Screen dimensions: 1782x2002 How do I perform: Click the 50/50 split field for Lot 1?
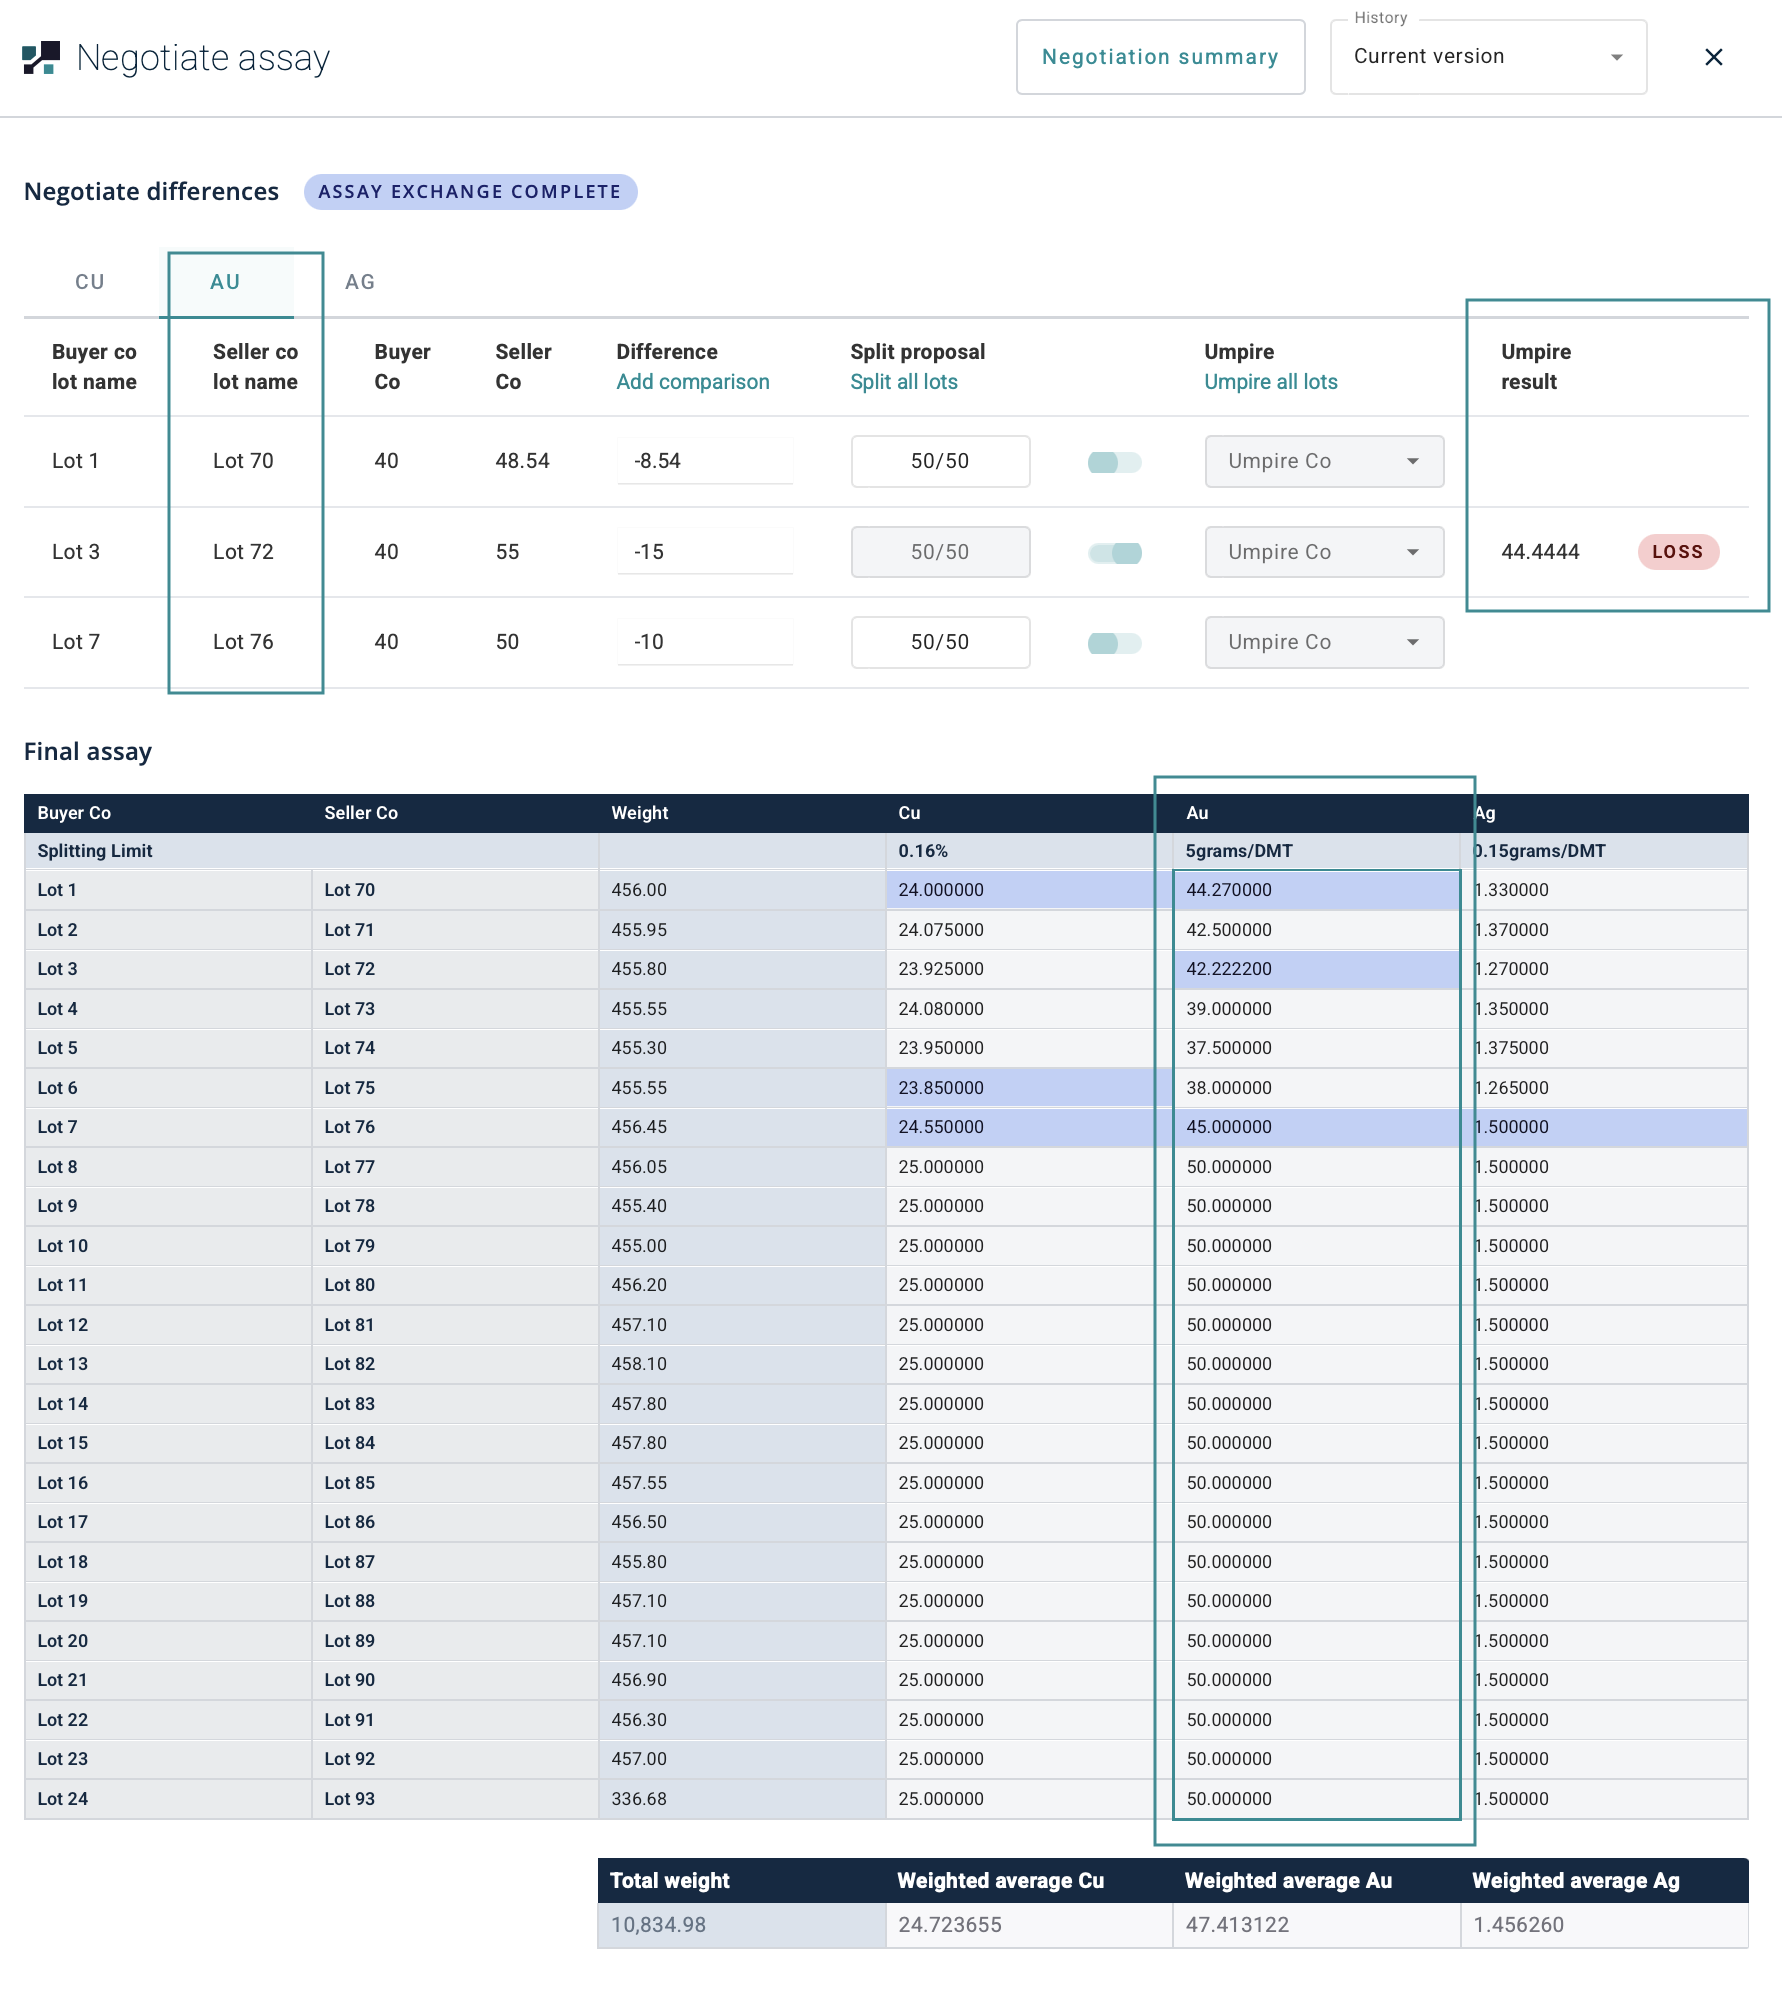click(x=939, y=462)
